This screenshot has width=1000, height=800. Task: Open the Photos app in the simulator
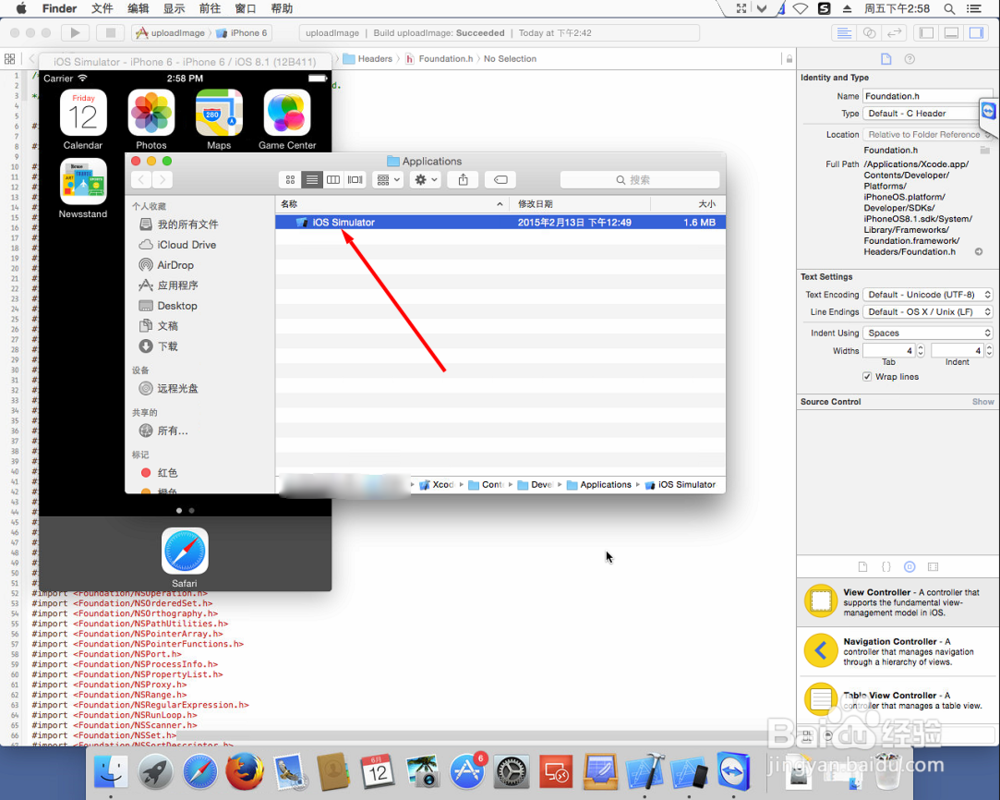coord(151,113)
